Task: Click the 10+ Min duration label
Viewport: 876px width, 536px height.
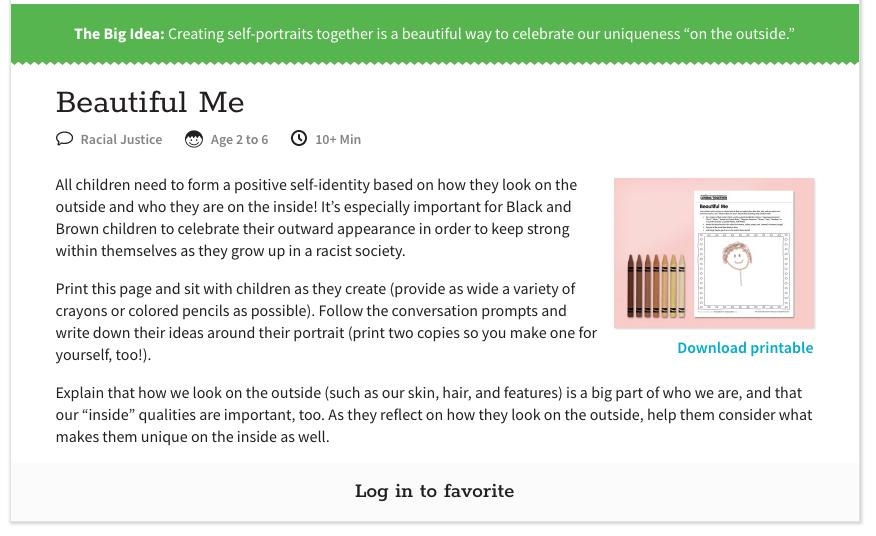Action: pyautogui.click(x=338, y=140)
